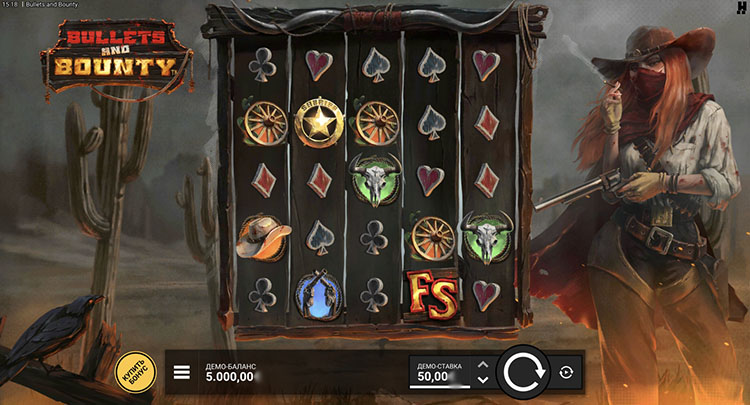Click the red heart on top of fifth reel
The width and height of the screenshot is (750, 405).
486,65
